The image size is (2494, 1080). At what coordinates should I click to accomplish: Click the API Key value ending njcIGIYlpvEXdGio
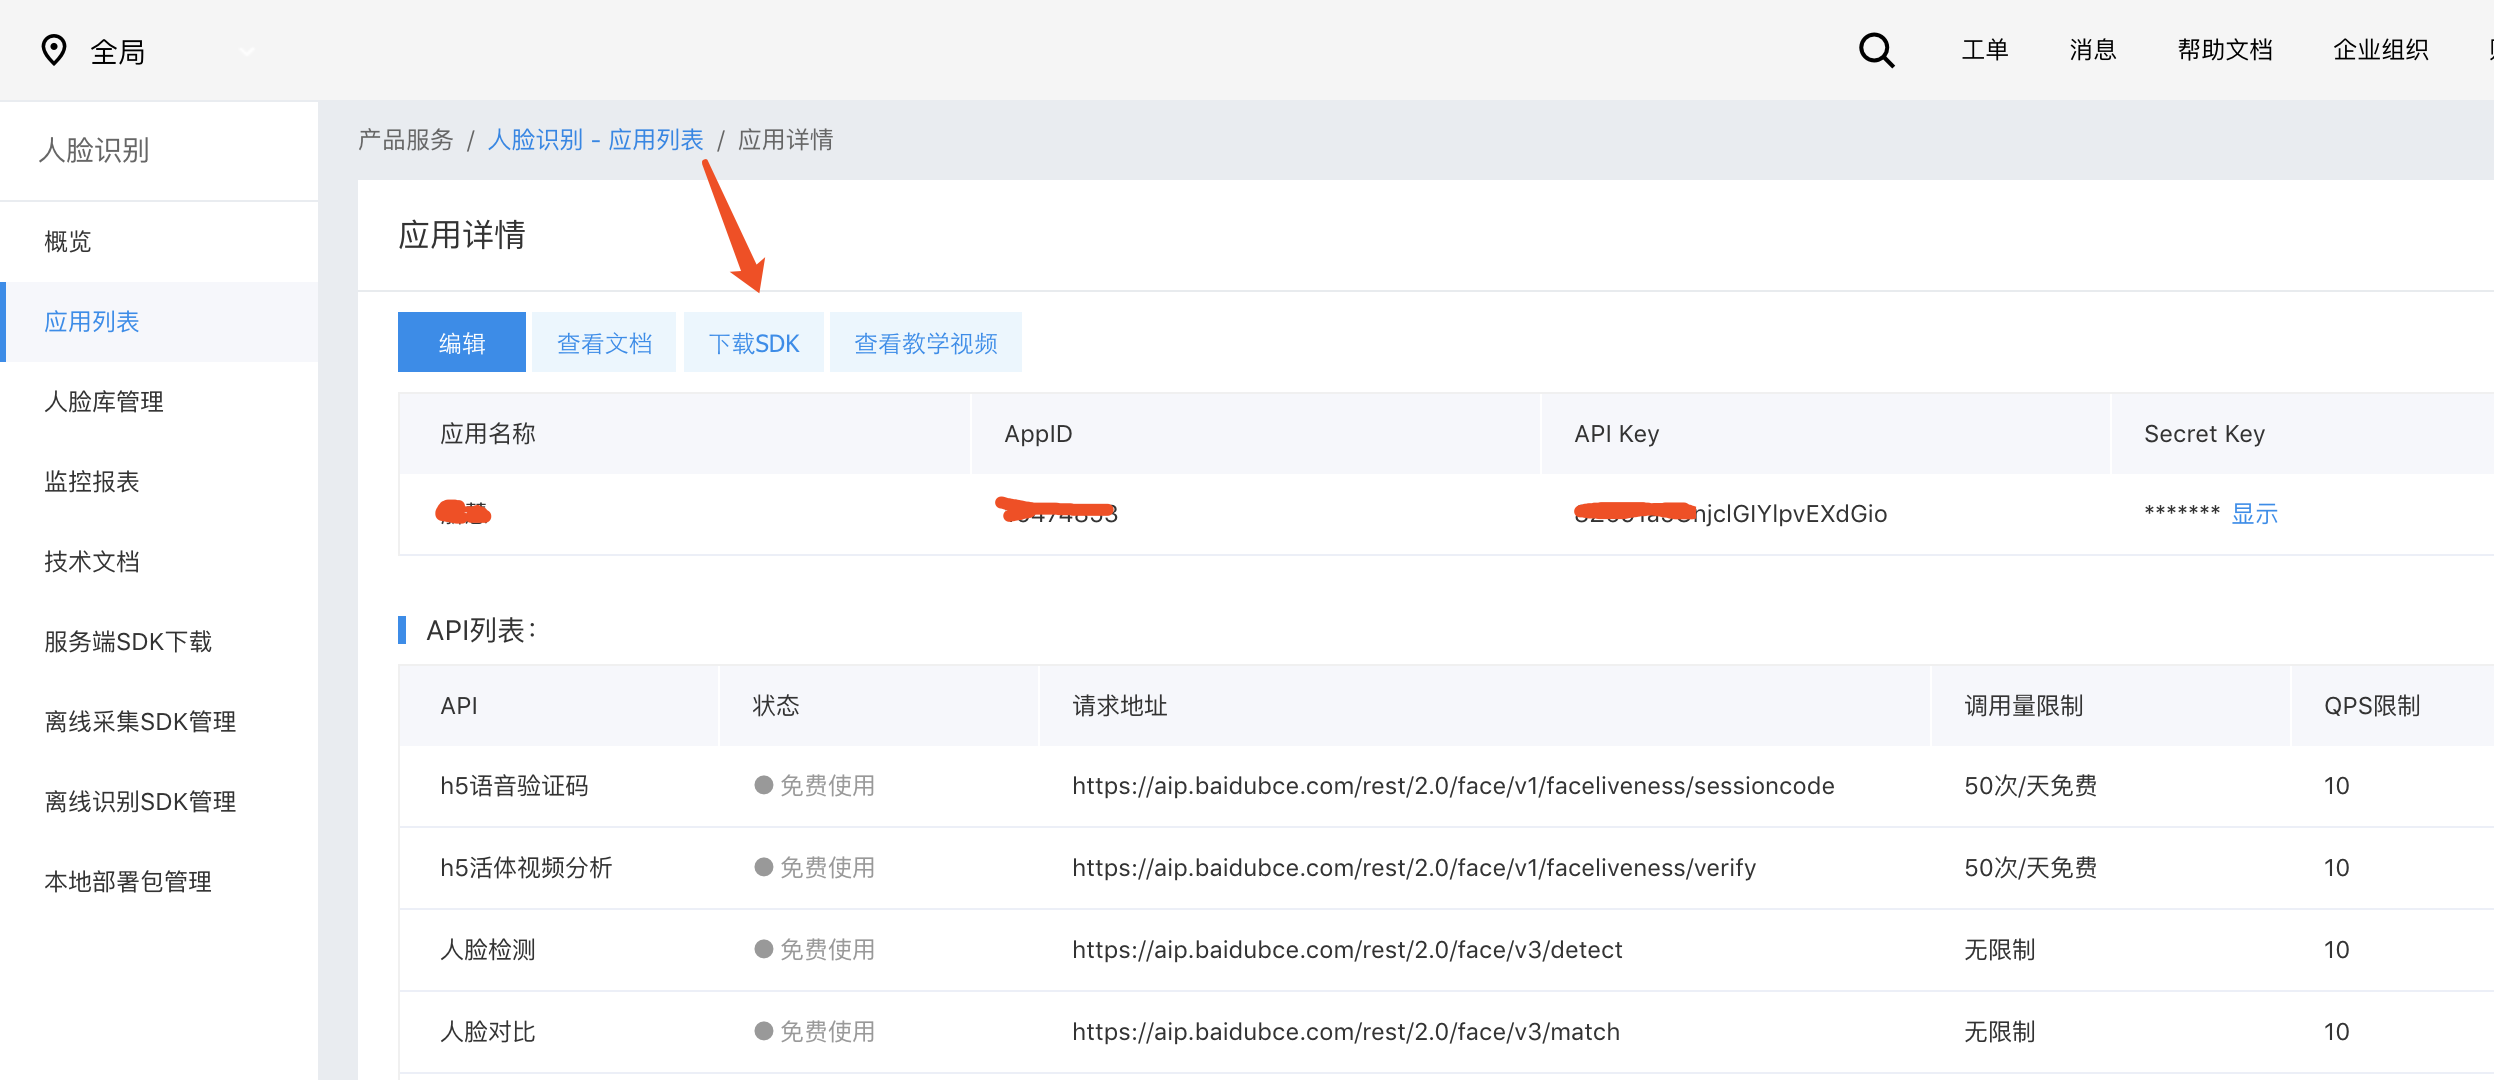(x=1730, y=514)
